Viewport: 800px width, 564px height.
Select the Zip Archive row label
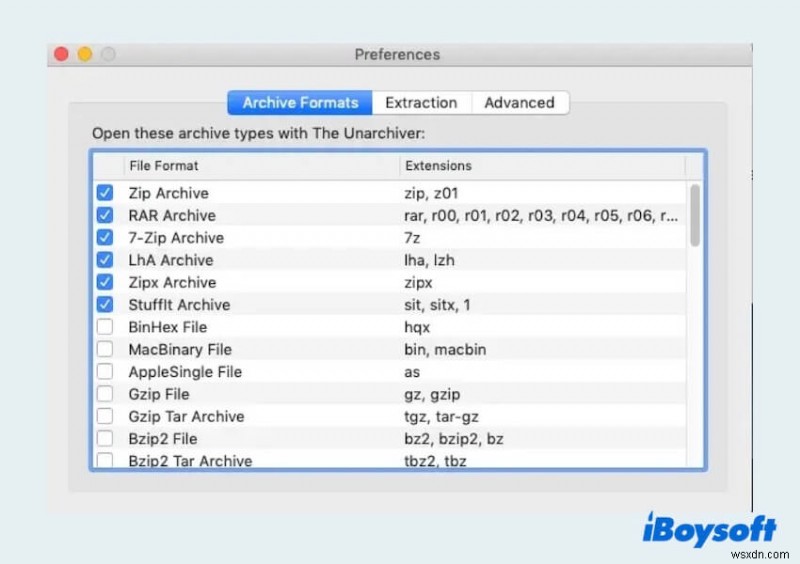(x=169, y=193)
